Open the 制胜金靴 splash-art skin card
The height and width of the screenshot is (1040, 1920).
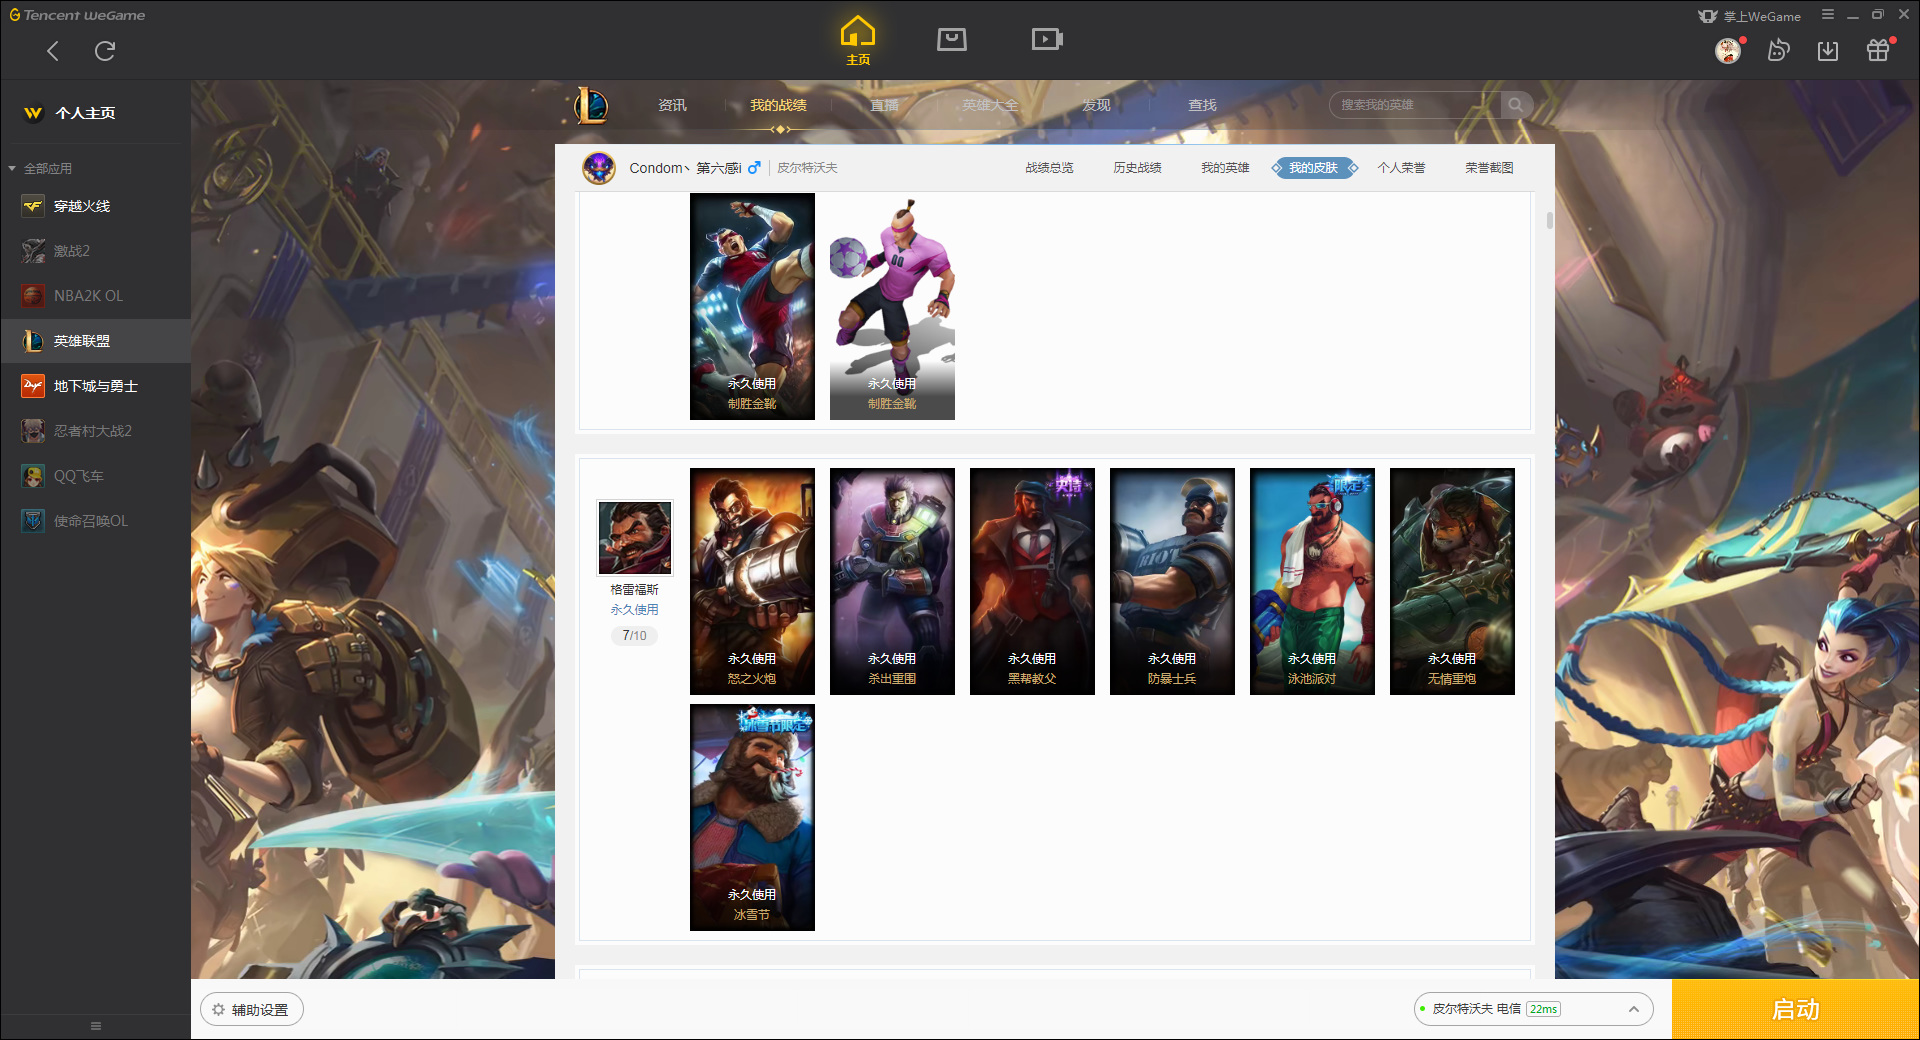click(752, 306)
